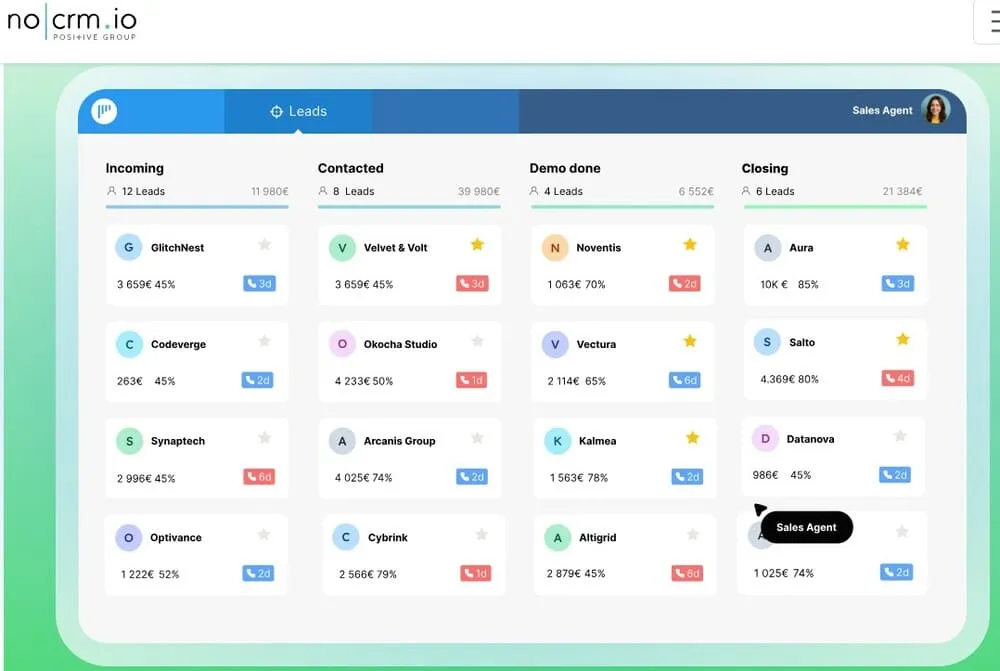Screen dimensions: 1000x671
Task: Click the GlitchNest avatar icon
Action: click(x=128, y=247)
